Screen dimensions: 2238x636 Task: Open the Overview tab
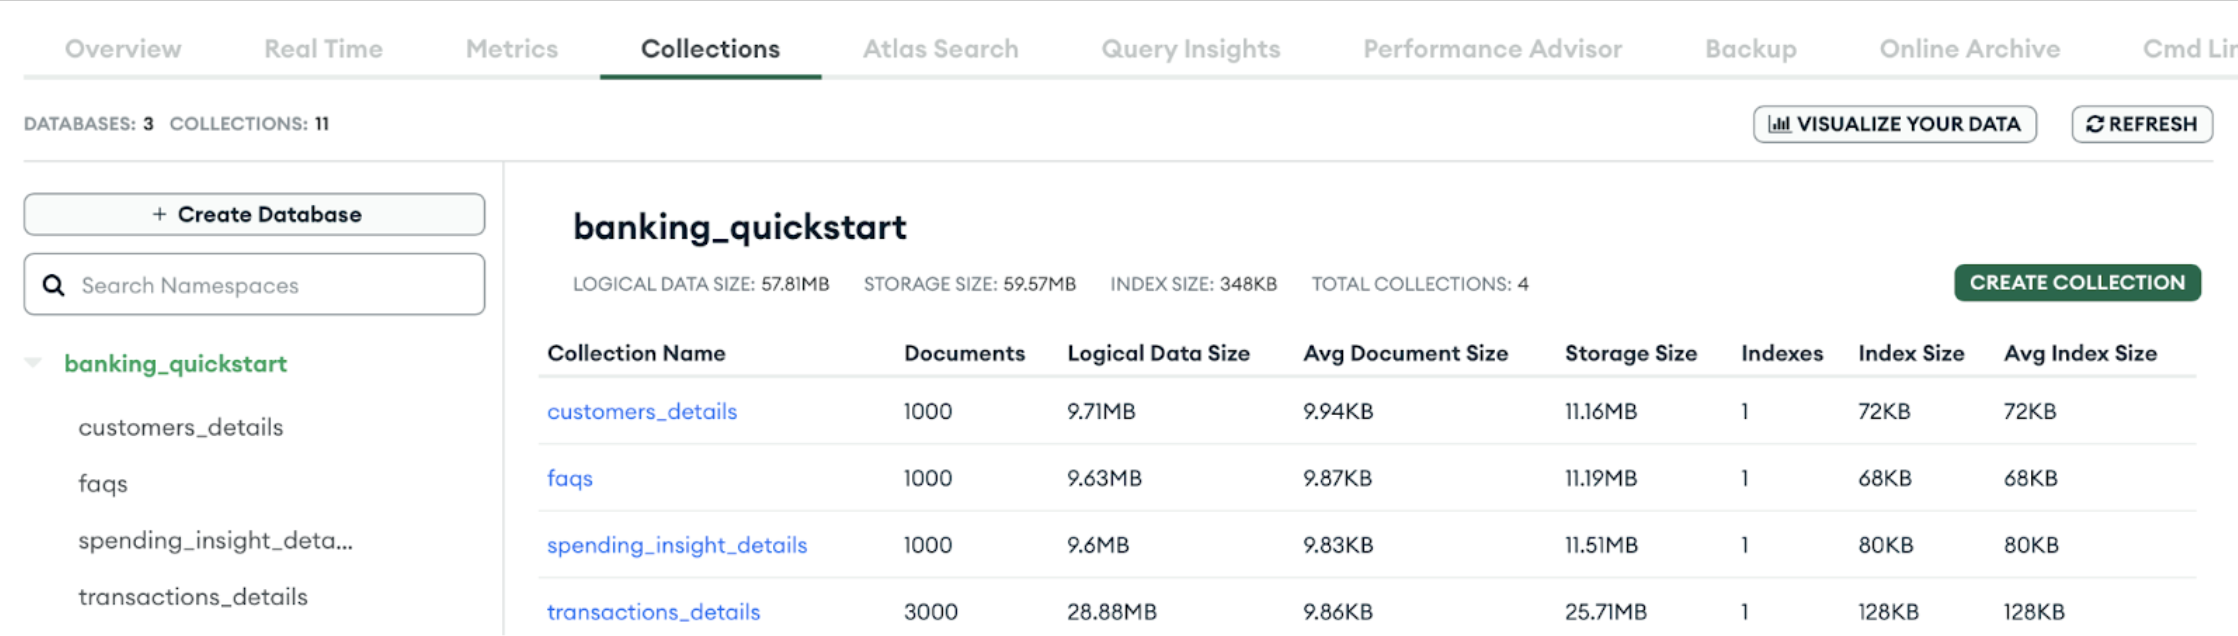coord(123,49)
